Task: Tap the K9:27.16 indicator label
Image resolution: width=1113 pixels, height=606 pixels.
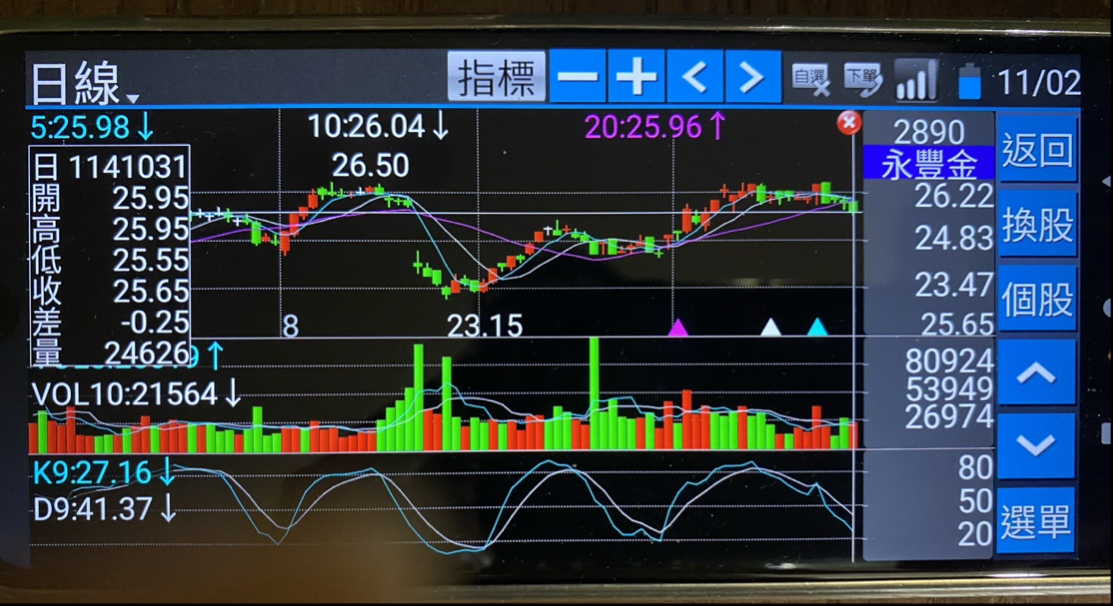Action: [104, 473]
